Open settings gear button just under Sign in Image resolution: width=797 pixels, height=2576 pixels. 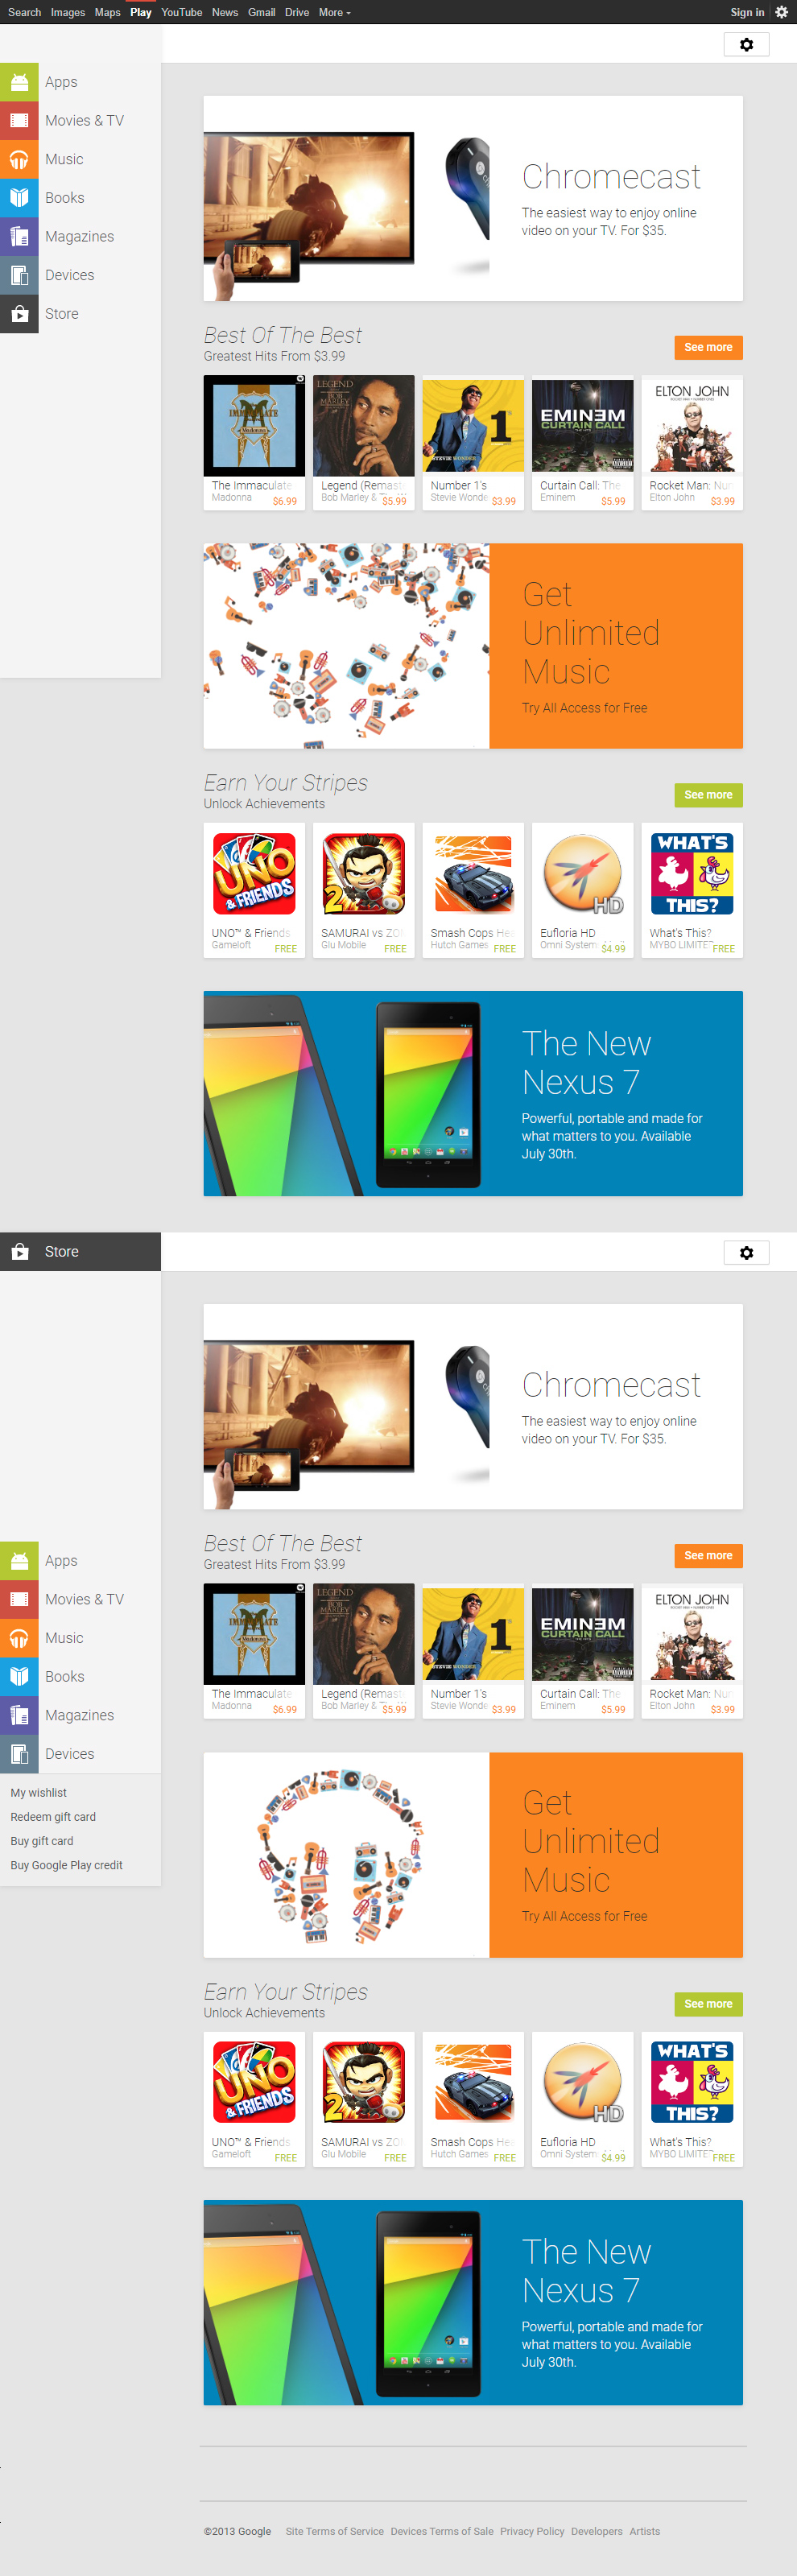(746, 45)
